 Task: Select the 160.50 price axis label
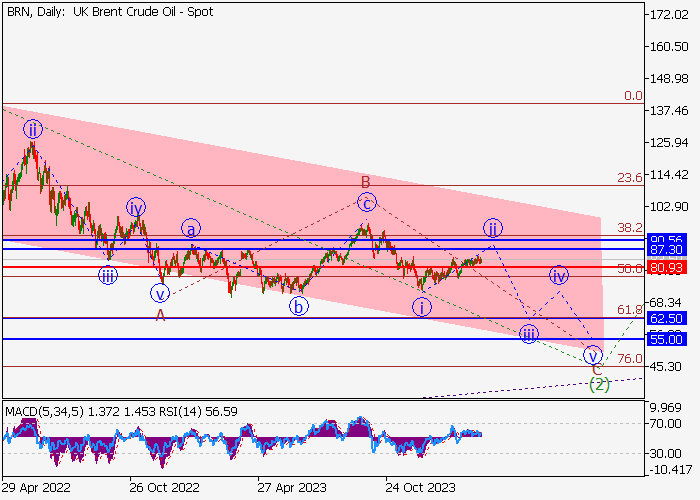[x=669, y=47]
